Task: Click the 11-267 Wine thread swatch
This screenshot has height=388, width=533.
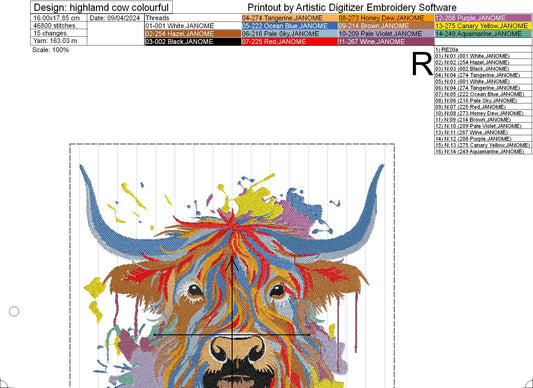Action: tap(386, 41)
